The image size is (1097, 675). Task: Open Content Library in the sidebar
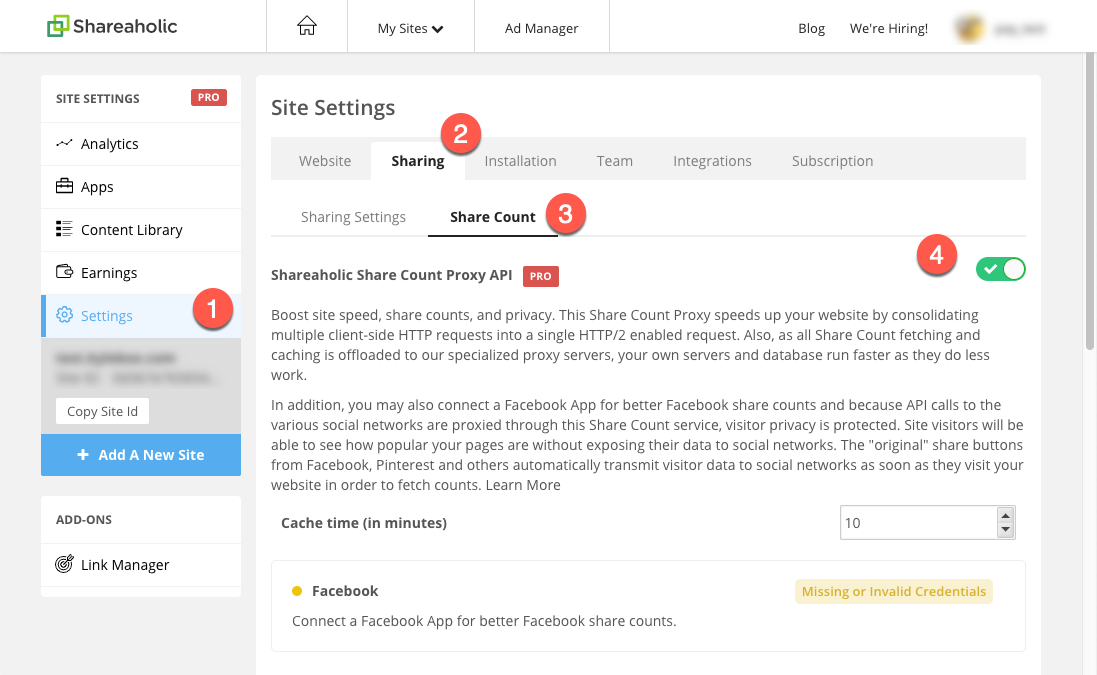click(x=141, y=229)
